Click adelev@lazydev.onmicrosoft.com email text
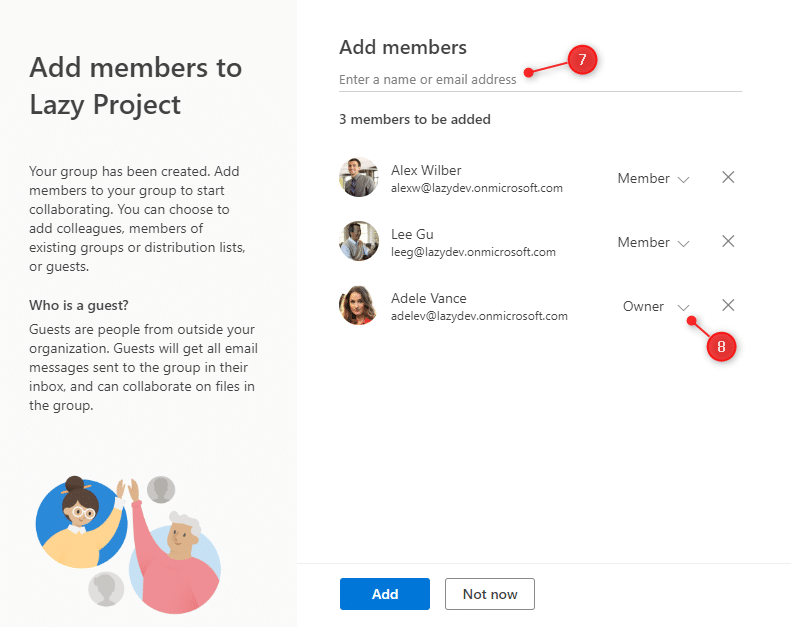This screenshot has width=791, height=627. [479, 316]
